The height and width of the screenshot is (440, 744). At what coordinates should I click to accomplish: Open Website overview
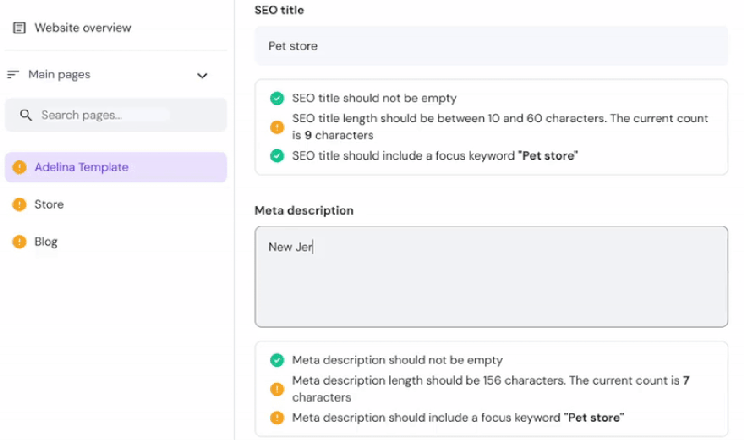click(x=83, y=28)
